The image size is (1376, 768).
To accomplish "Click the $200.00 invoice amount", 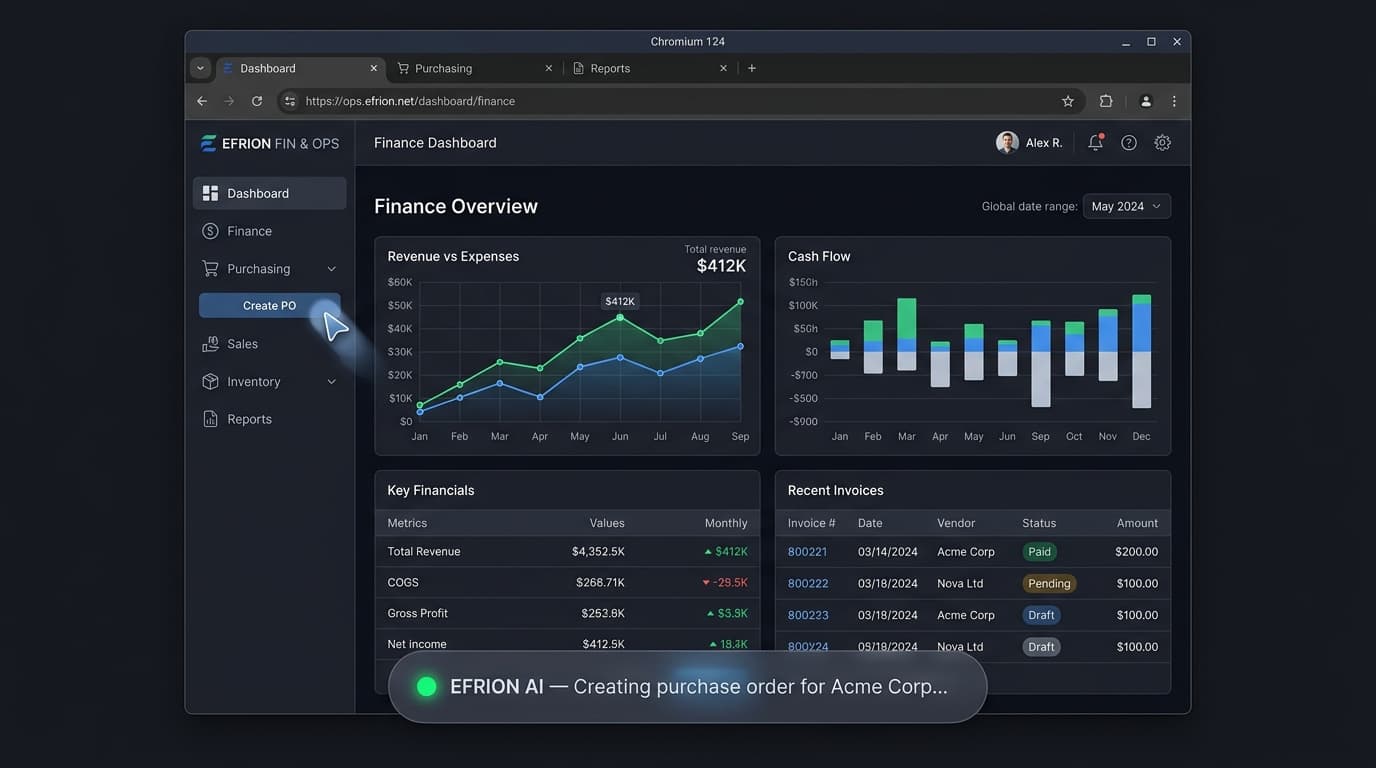I will pos(1137,552).
